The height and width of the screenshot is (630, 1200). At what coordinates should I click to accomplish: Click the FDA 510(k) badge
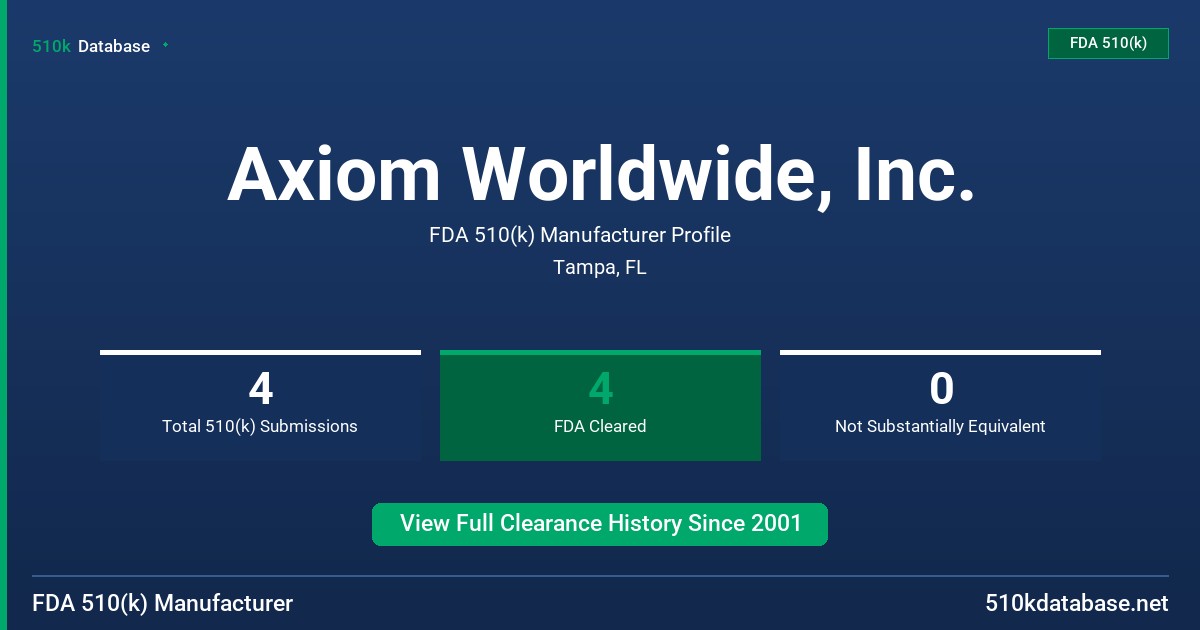[1108, 43]
